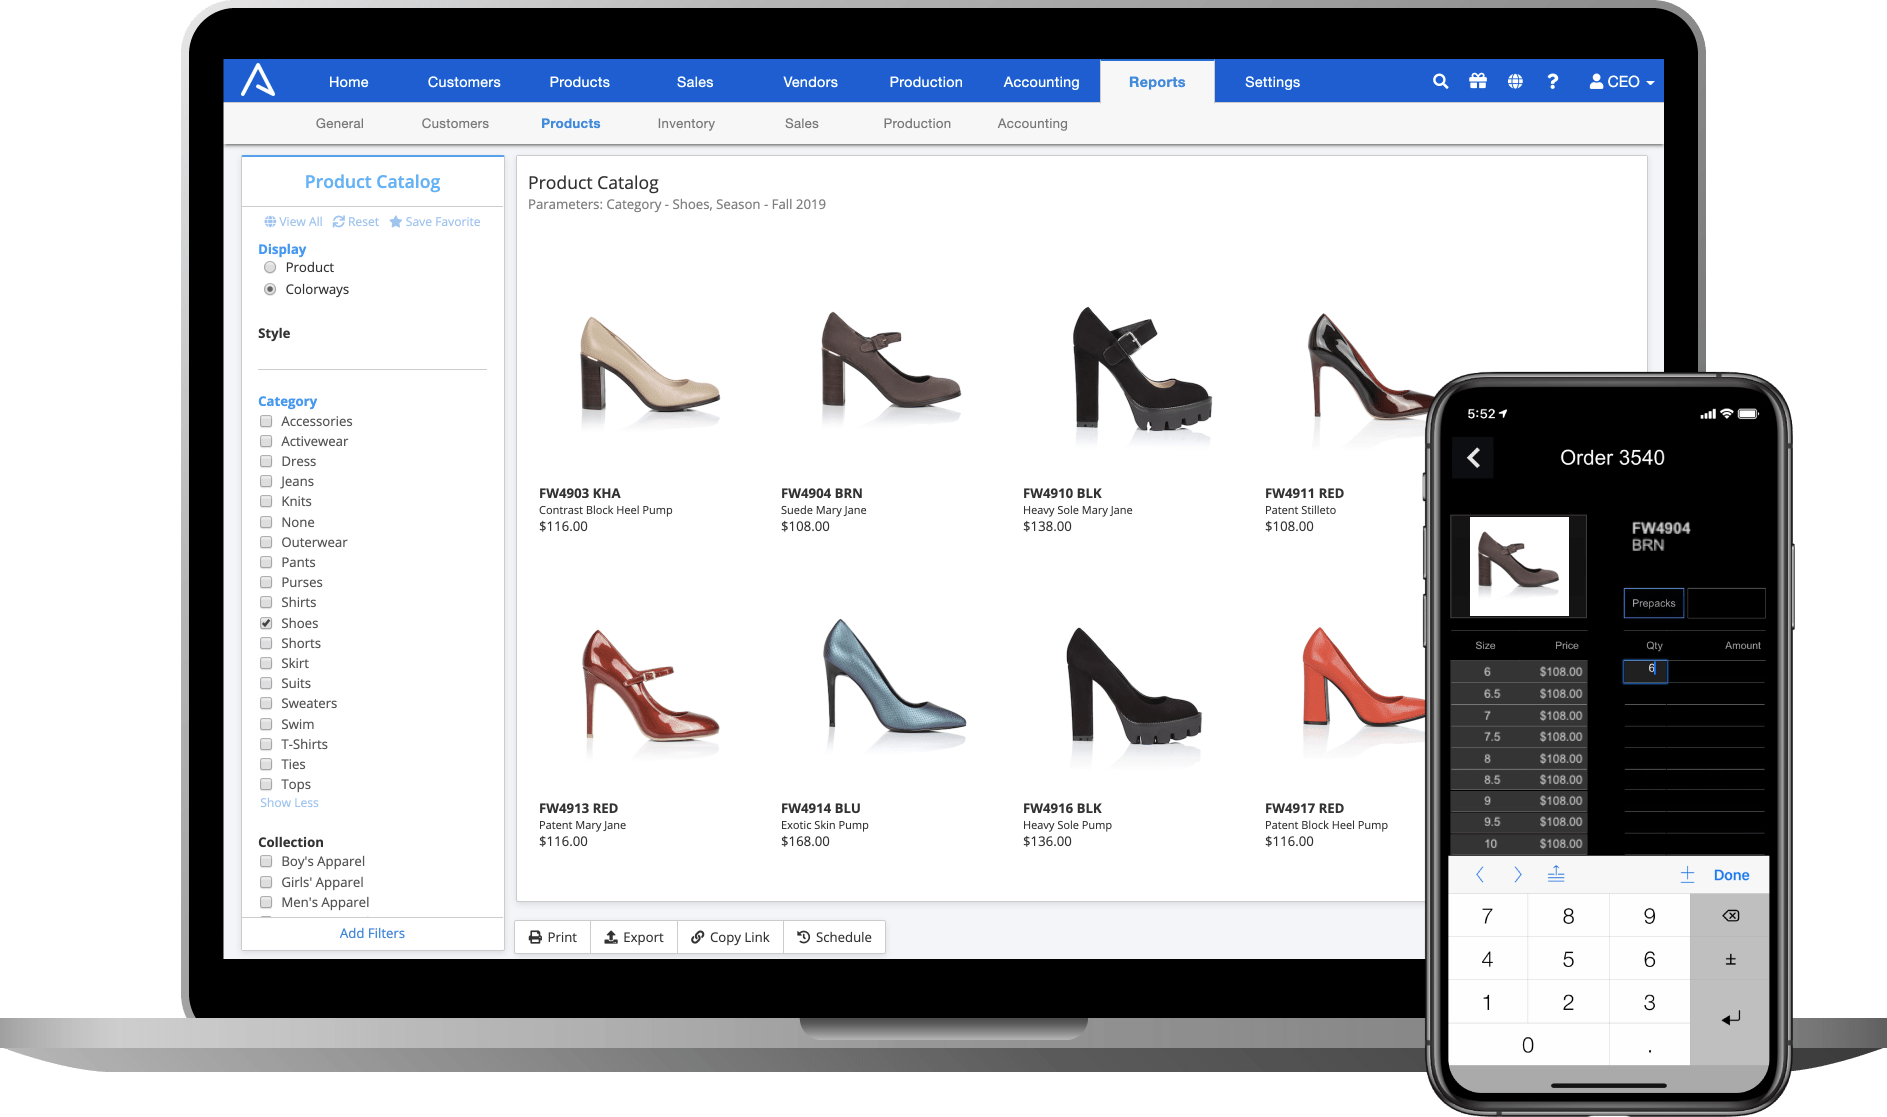
Task: Click the Copy Link icon
Action: point(699,937)
